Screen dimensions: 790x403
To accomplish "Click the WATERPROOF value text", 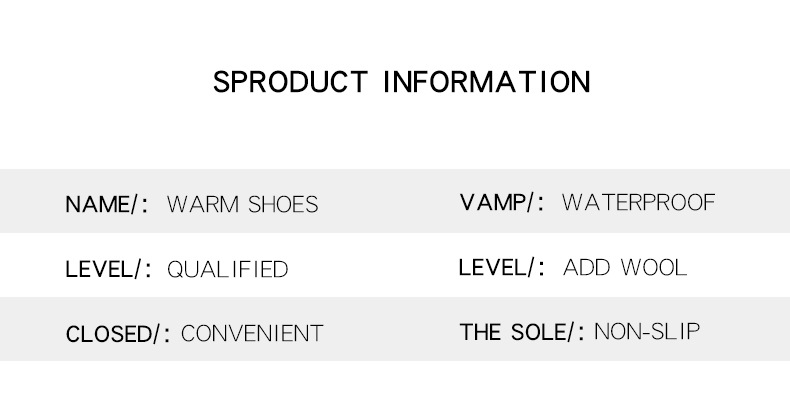I will (x=638, y=203).
